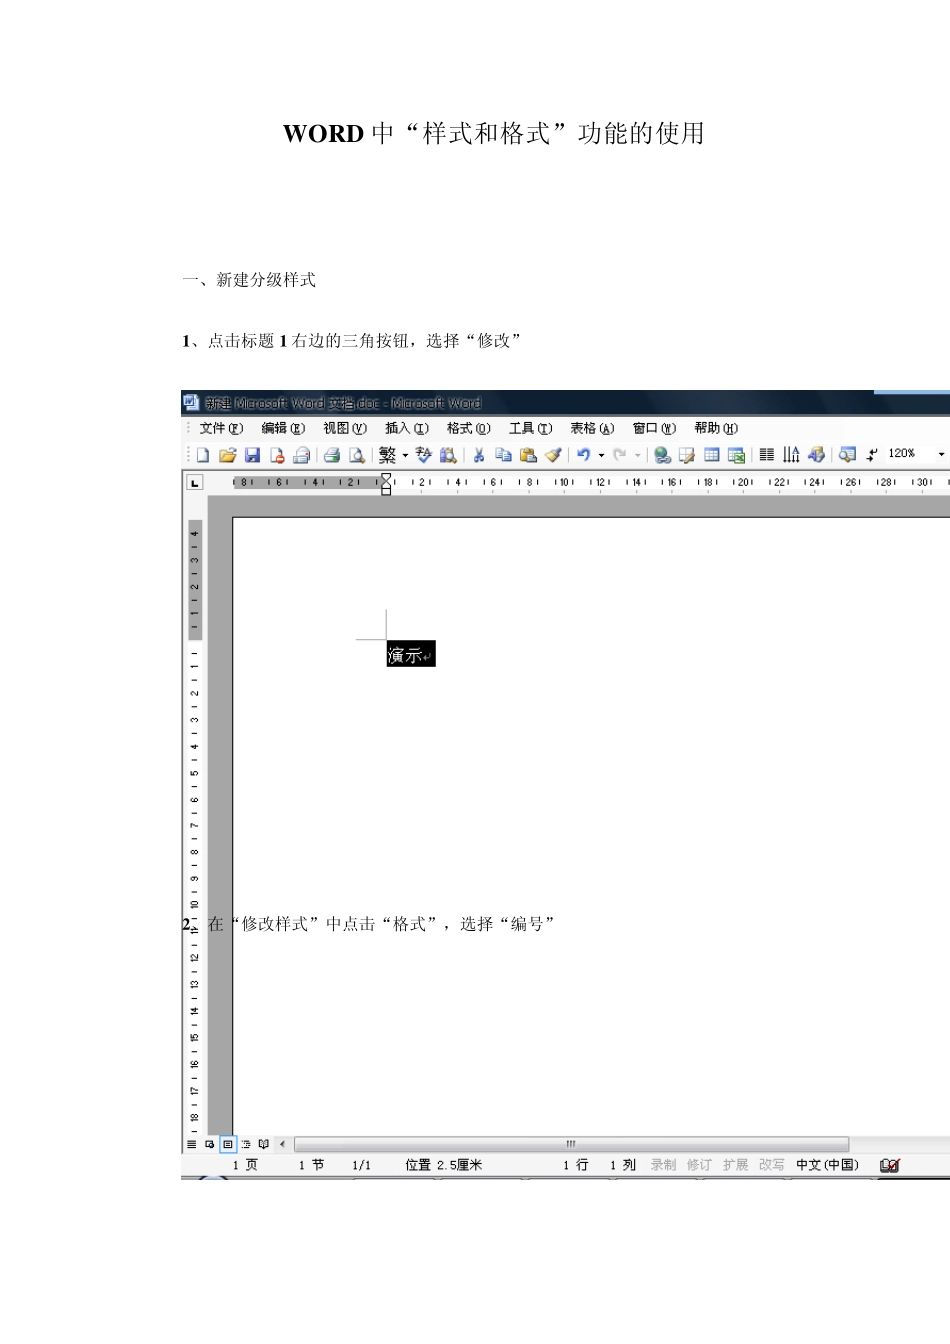Click the highlighted 演示 text in document
950x1344 pixels.
(411, 655)
